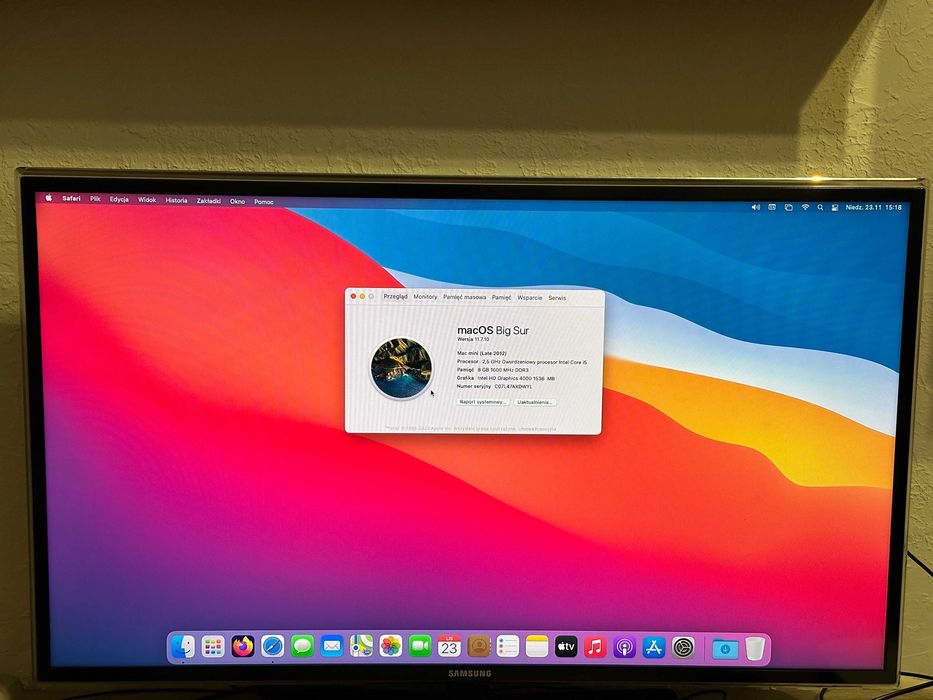Image resolution: width=933 pixels, height=700 pixels.
Task: Open Maps from the dock
Action: point(361,646)
